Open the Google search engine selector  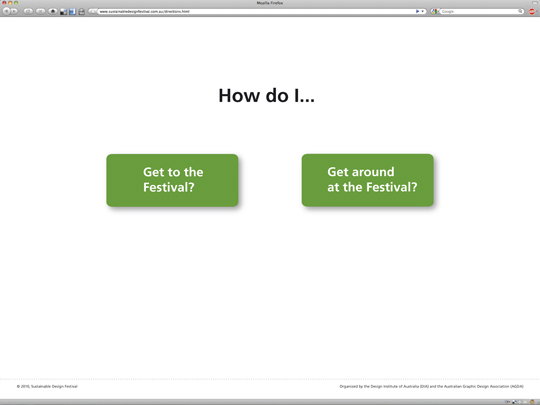[x=435, y=11]
